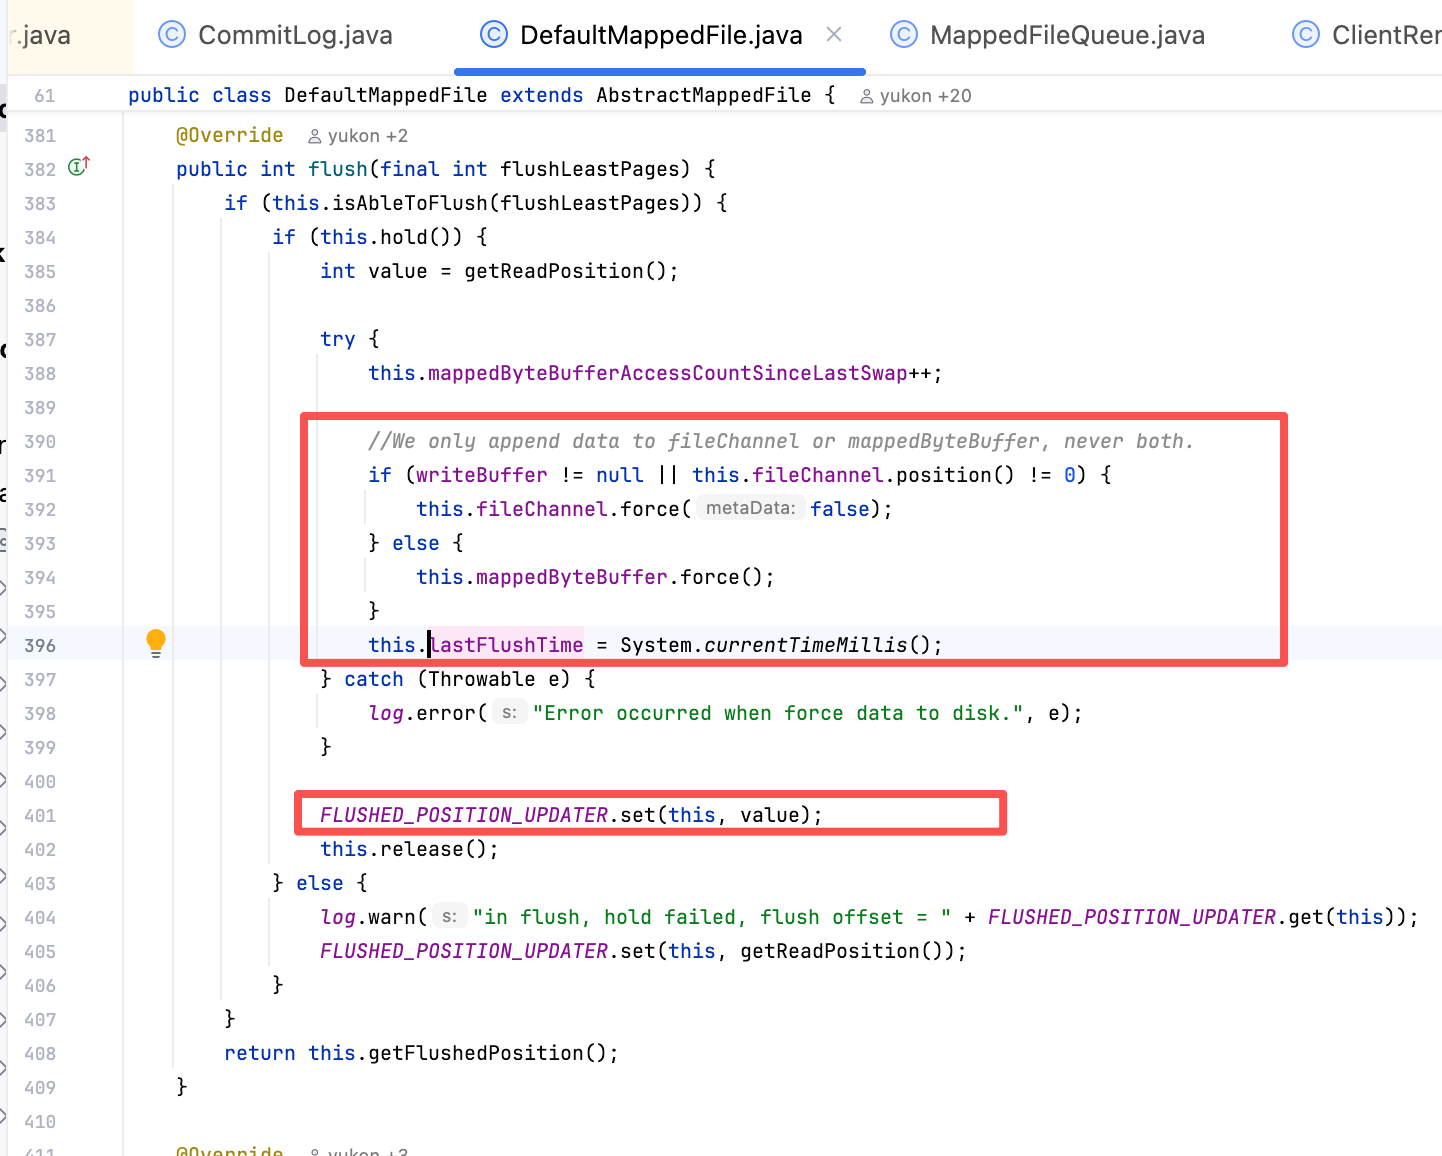Image resolution: width=1442 pixels, height=1156 pixels.
Task: Click mappedByteBufferAccessCountSinceLastSwap field
Action: click(x=668, y=373)
